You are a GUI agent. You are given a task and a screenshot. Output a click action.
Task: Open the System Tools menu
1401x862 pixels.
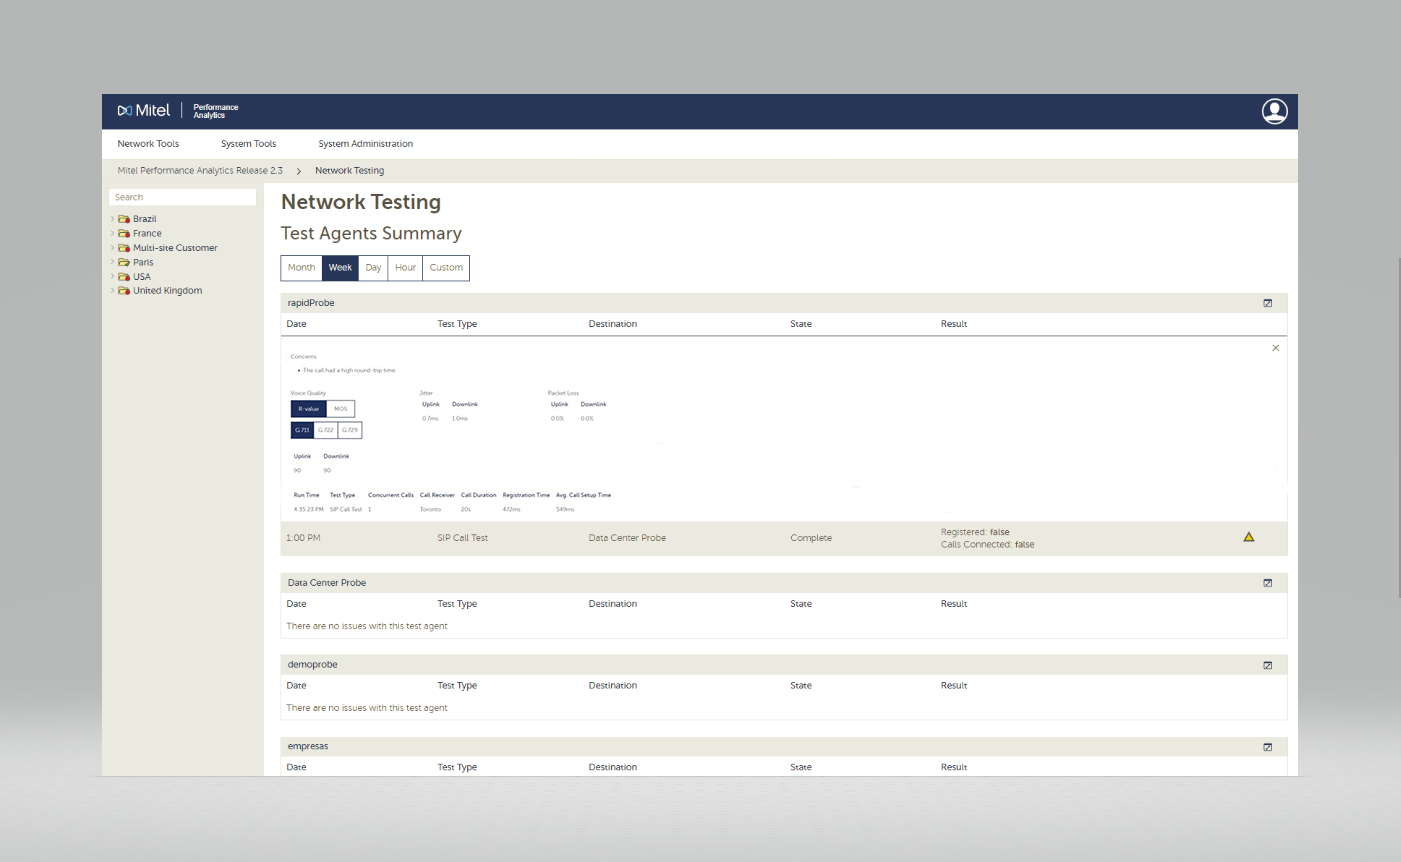point(248,144)
